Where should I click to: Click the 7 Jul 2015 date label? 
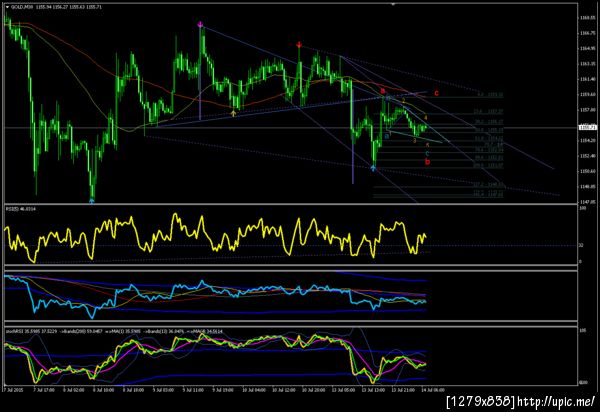pyautogui.click(x=13, y=390)
